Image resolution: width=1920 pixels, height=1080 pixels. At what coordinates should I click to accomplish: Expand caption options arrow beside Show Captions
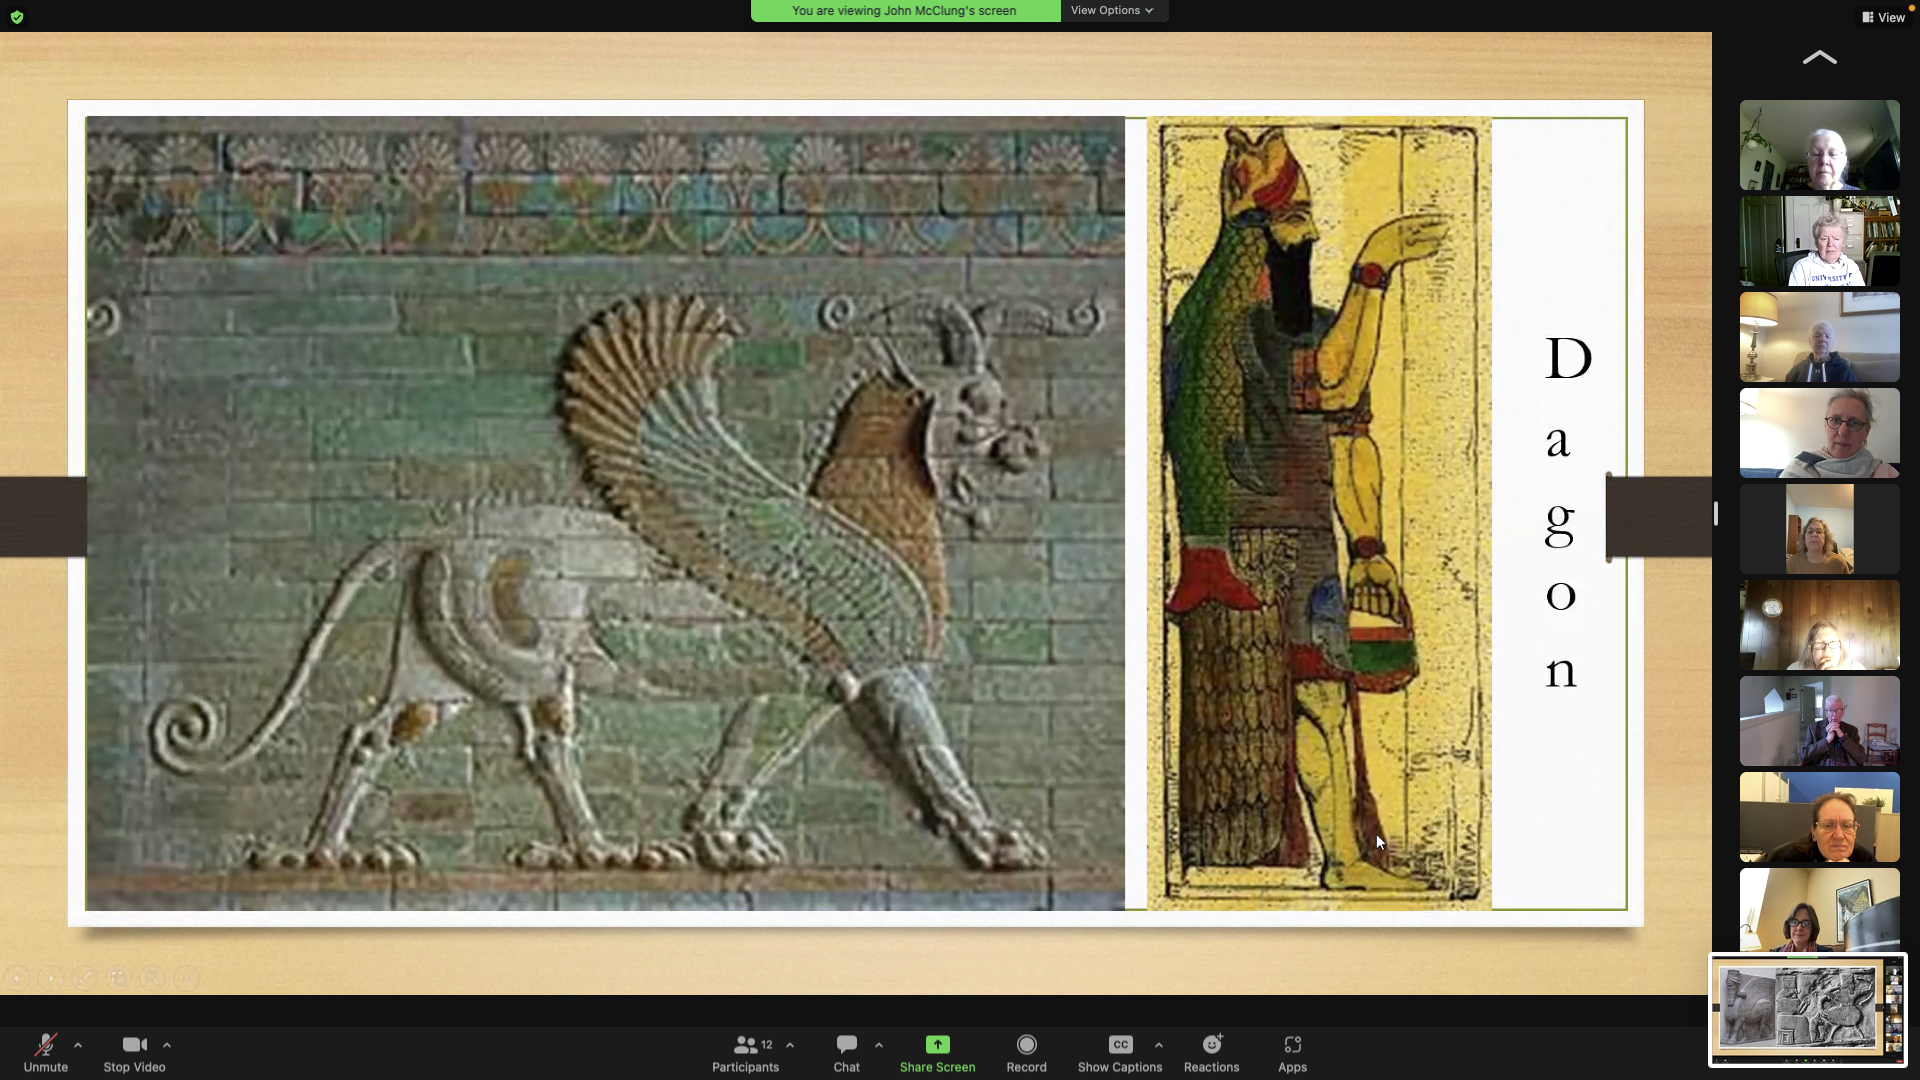click(1159, 1045)
